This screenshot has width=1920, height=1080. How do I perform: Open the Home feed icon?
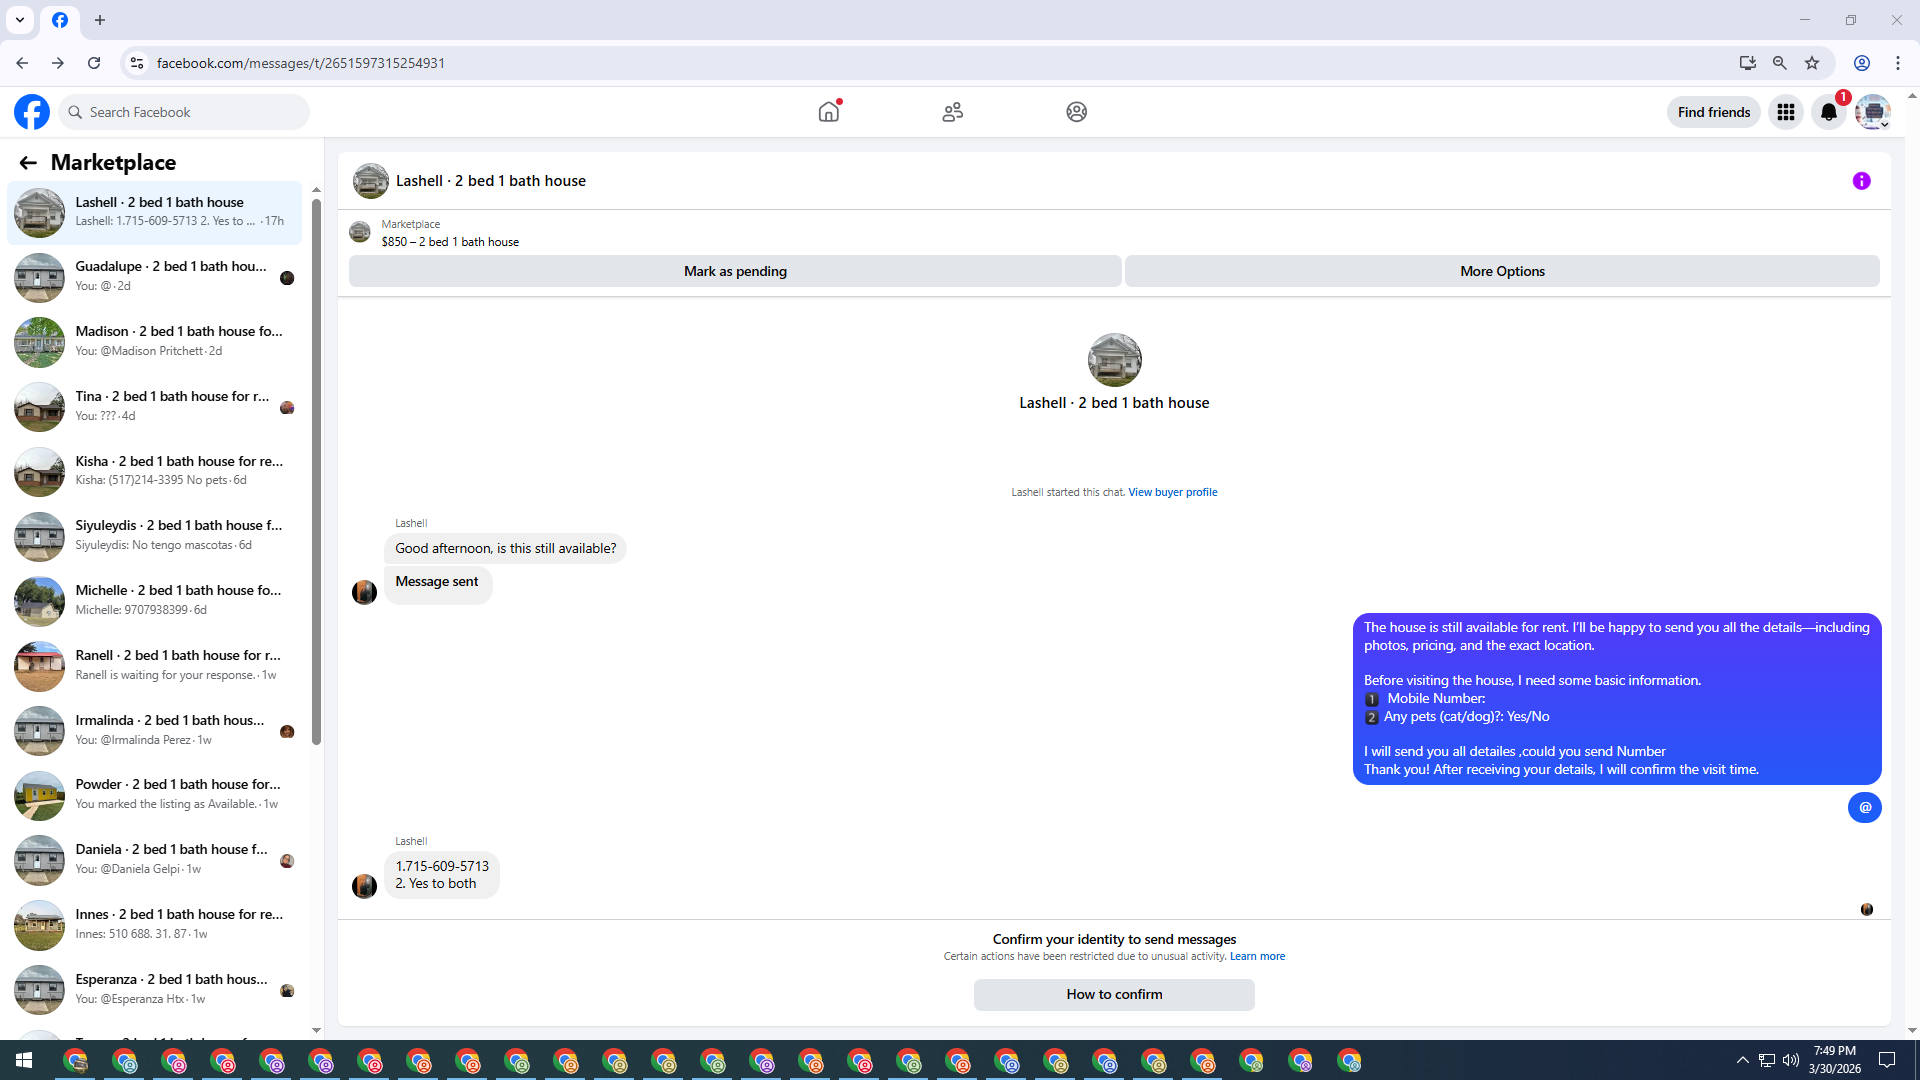coord(828,112)
